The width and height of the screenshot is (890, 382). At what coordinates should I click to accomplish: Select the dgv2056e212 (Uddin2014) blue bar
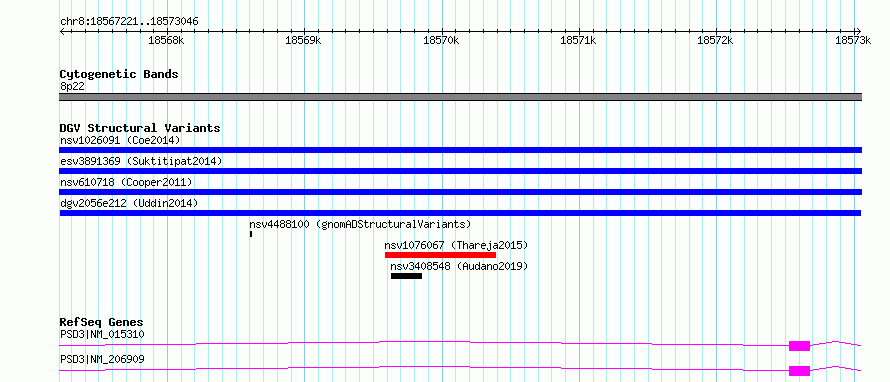point(460,213)
